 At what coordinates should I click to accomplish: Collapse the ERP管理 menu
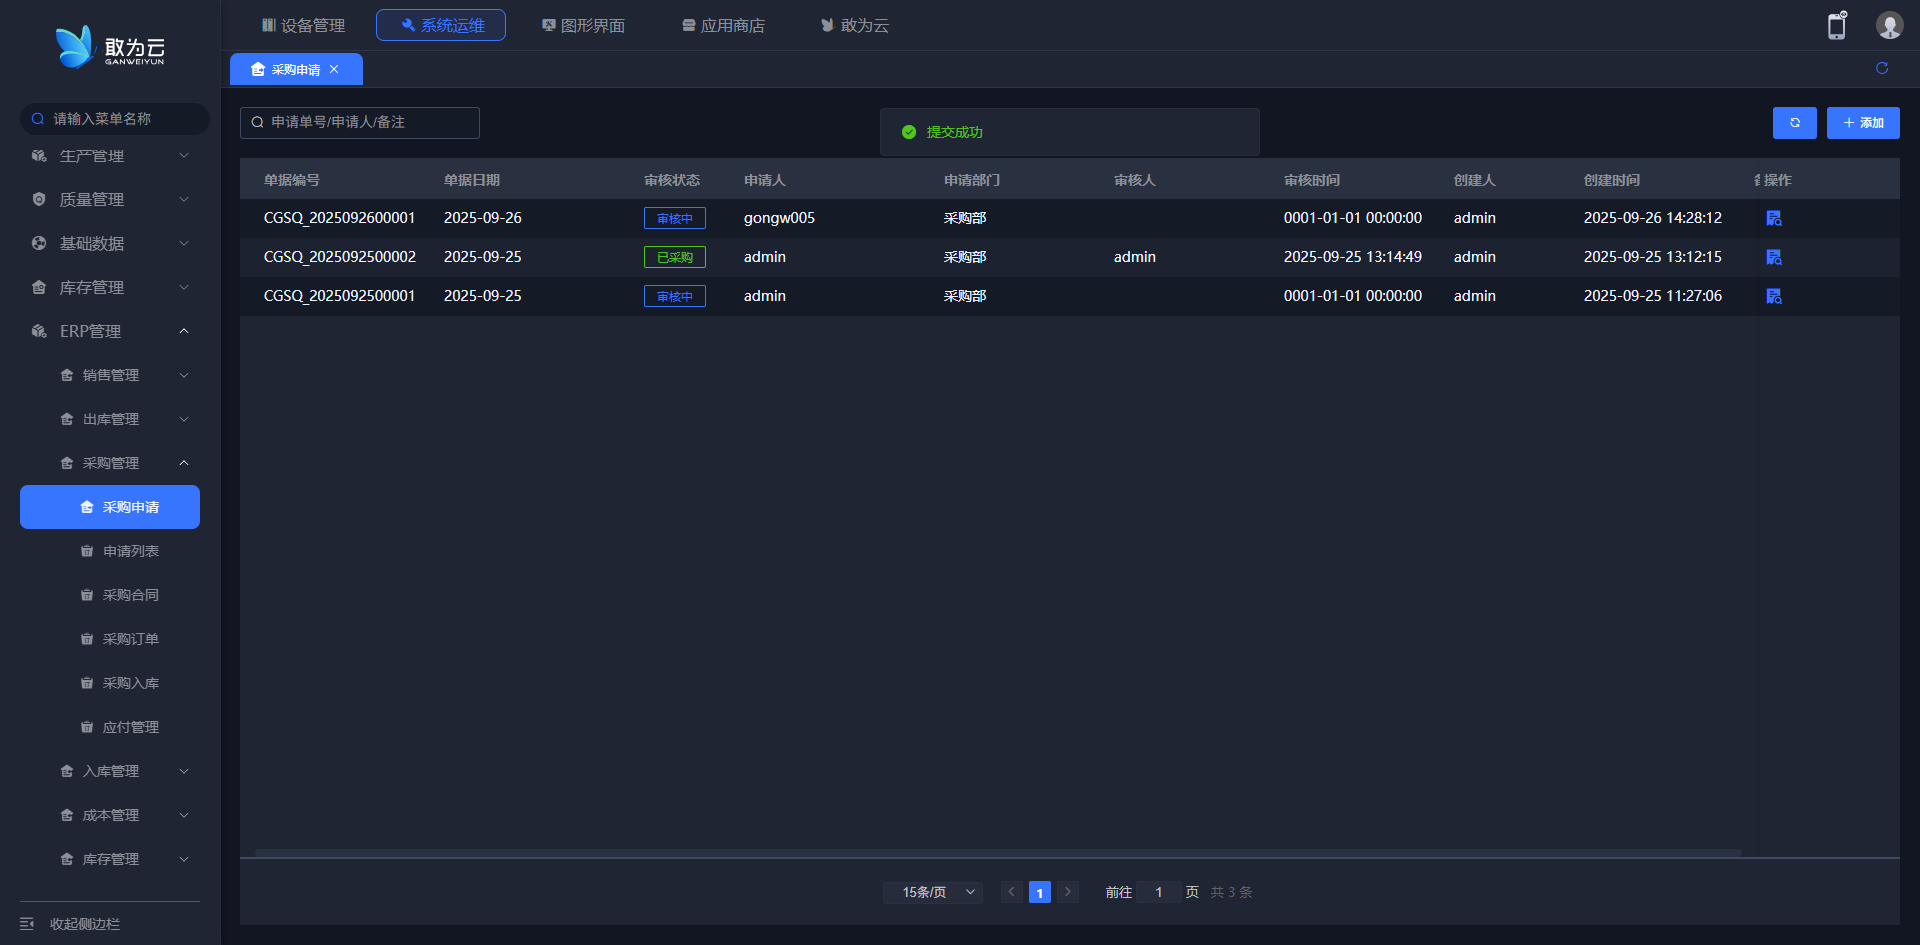110,331
